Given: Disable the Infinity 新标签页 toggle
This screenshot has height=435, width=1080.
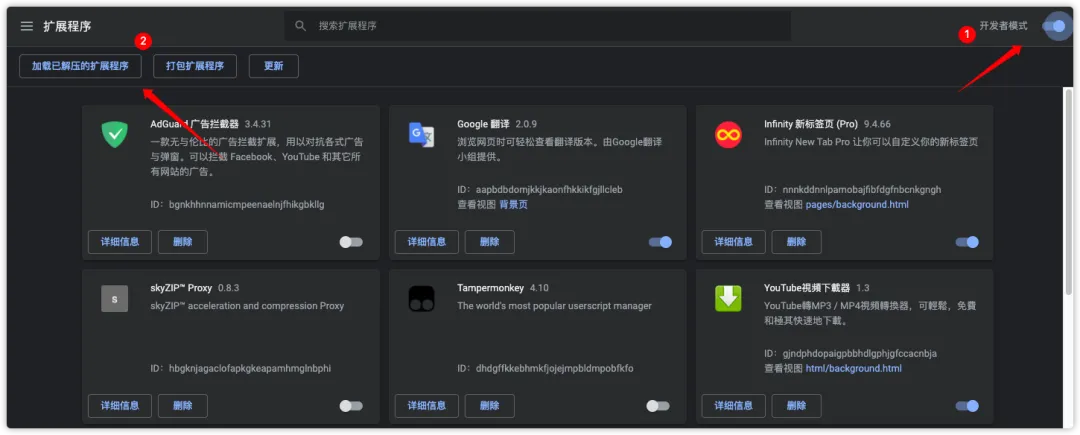Looking at the screenshot, I should [967, 242].
